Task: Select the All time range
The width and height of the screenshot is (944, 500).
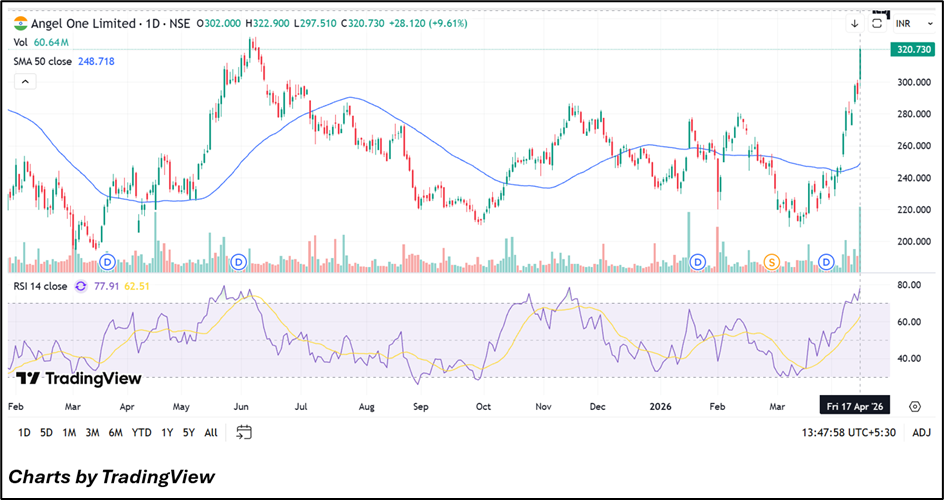Action: click(210, 432)
